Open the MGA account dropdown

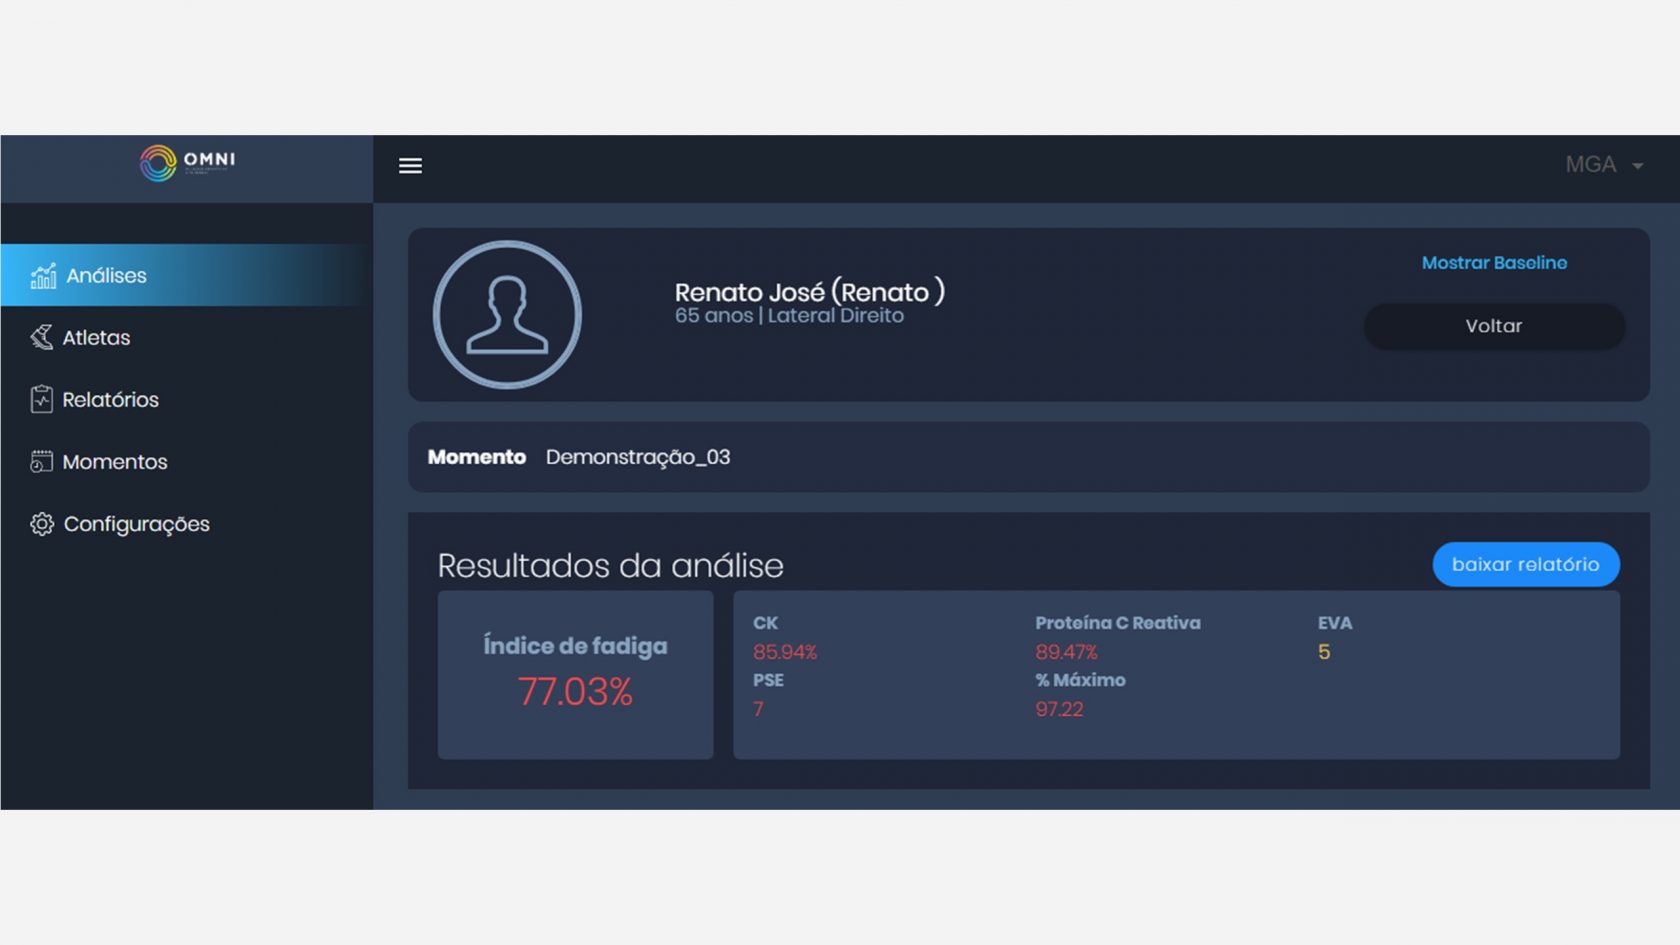1594,165
